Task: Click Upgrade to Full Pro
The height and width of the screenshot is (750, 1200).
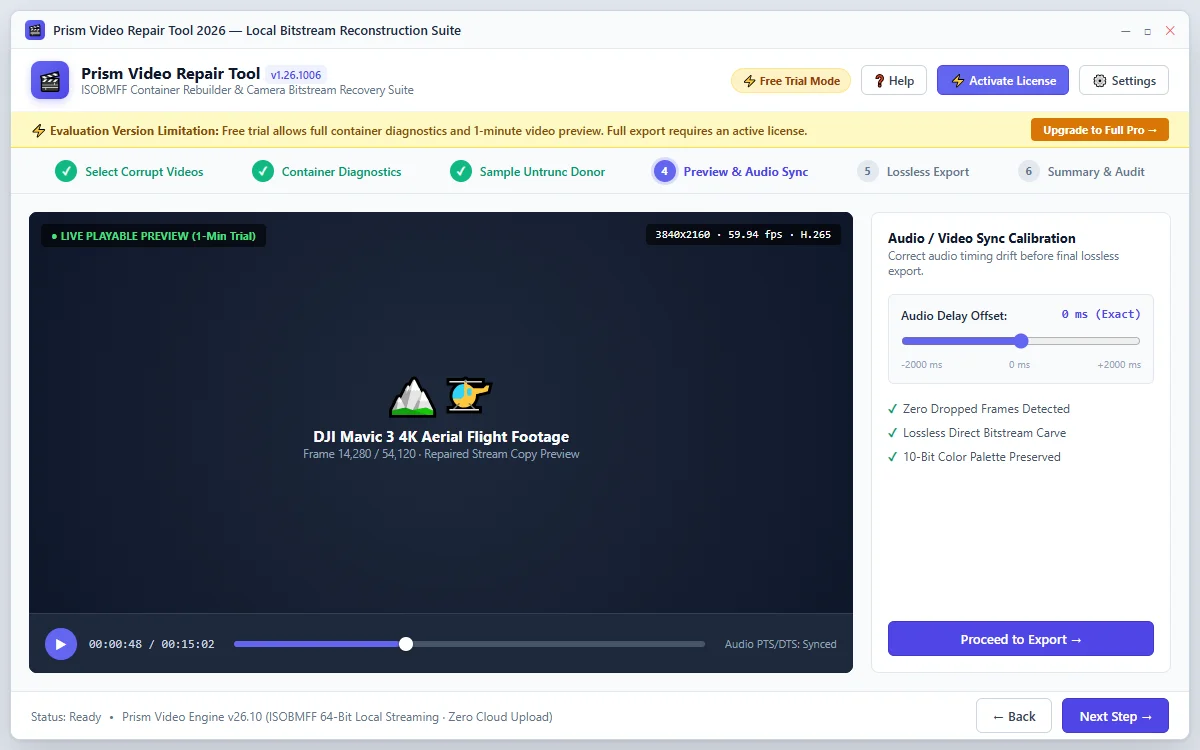Action: (x=1100, y=130)
